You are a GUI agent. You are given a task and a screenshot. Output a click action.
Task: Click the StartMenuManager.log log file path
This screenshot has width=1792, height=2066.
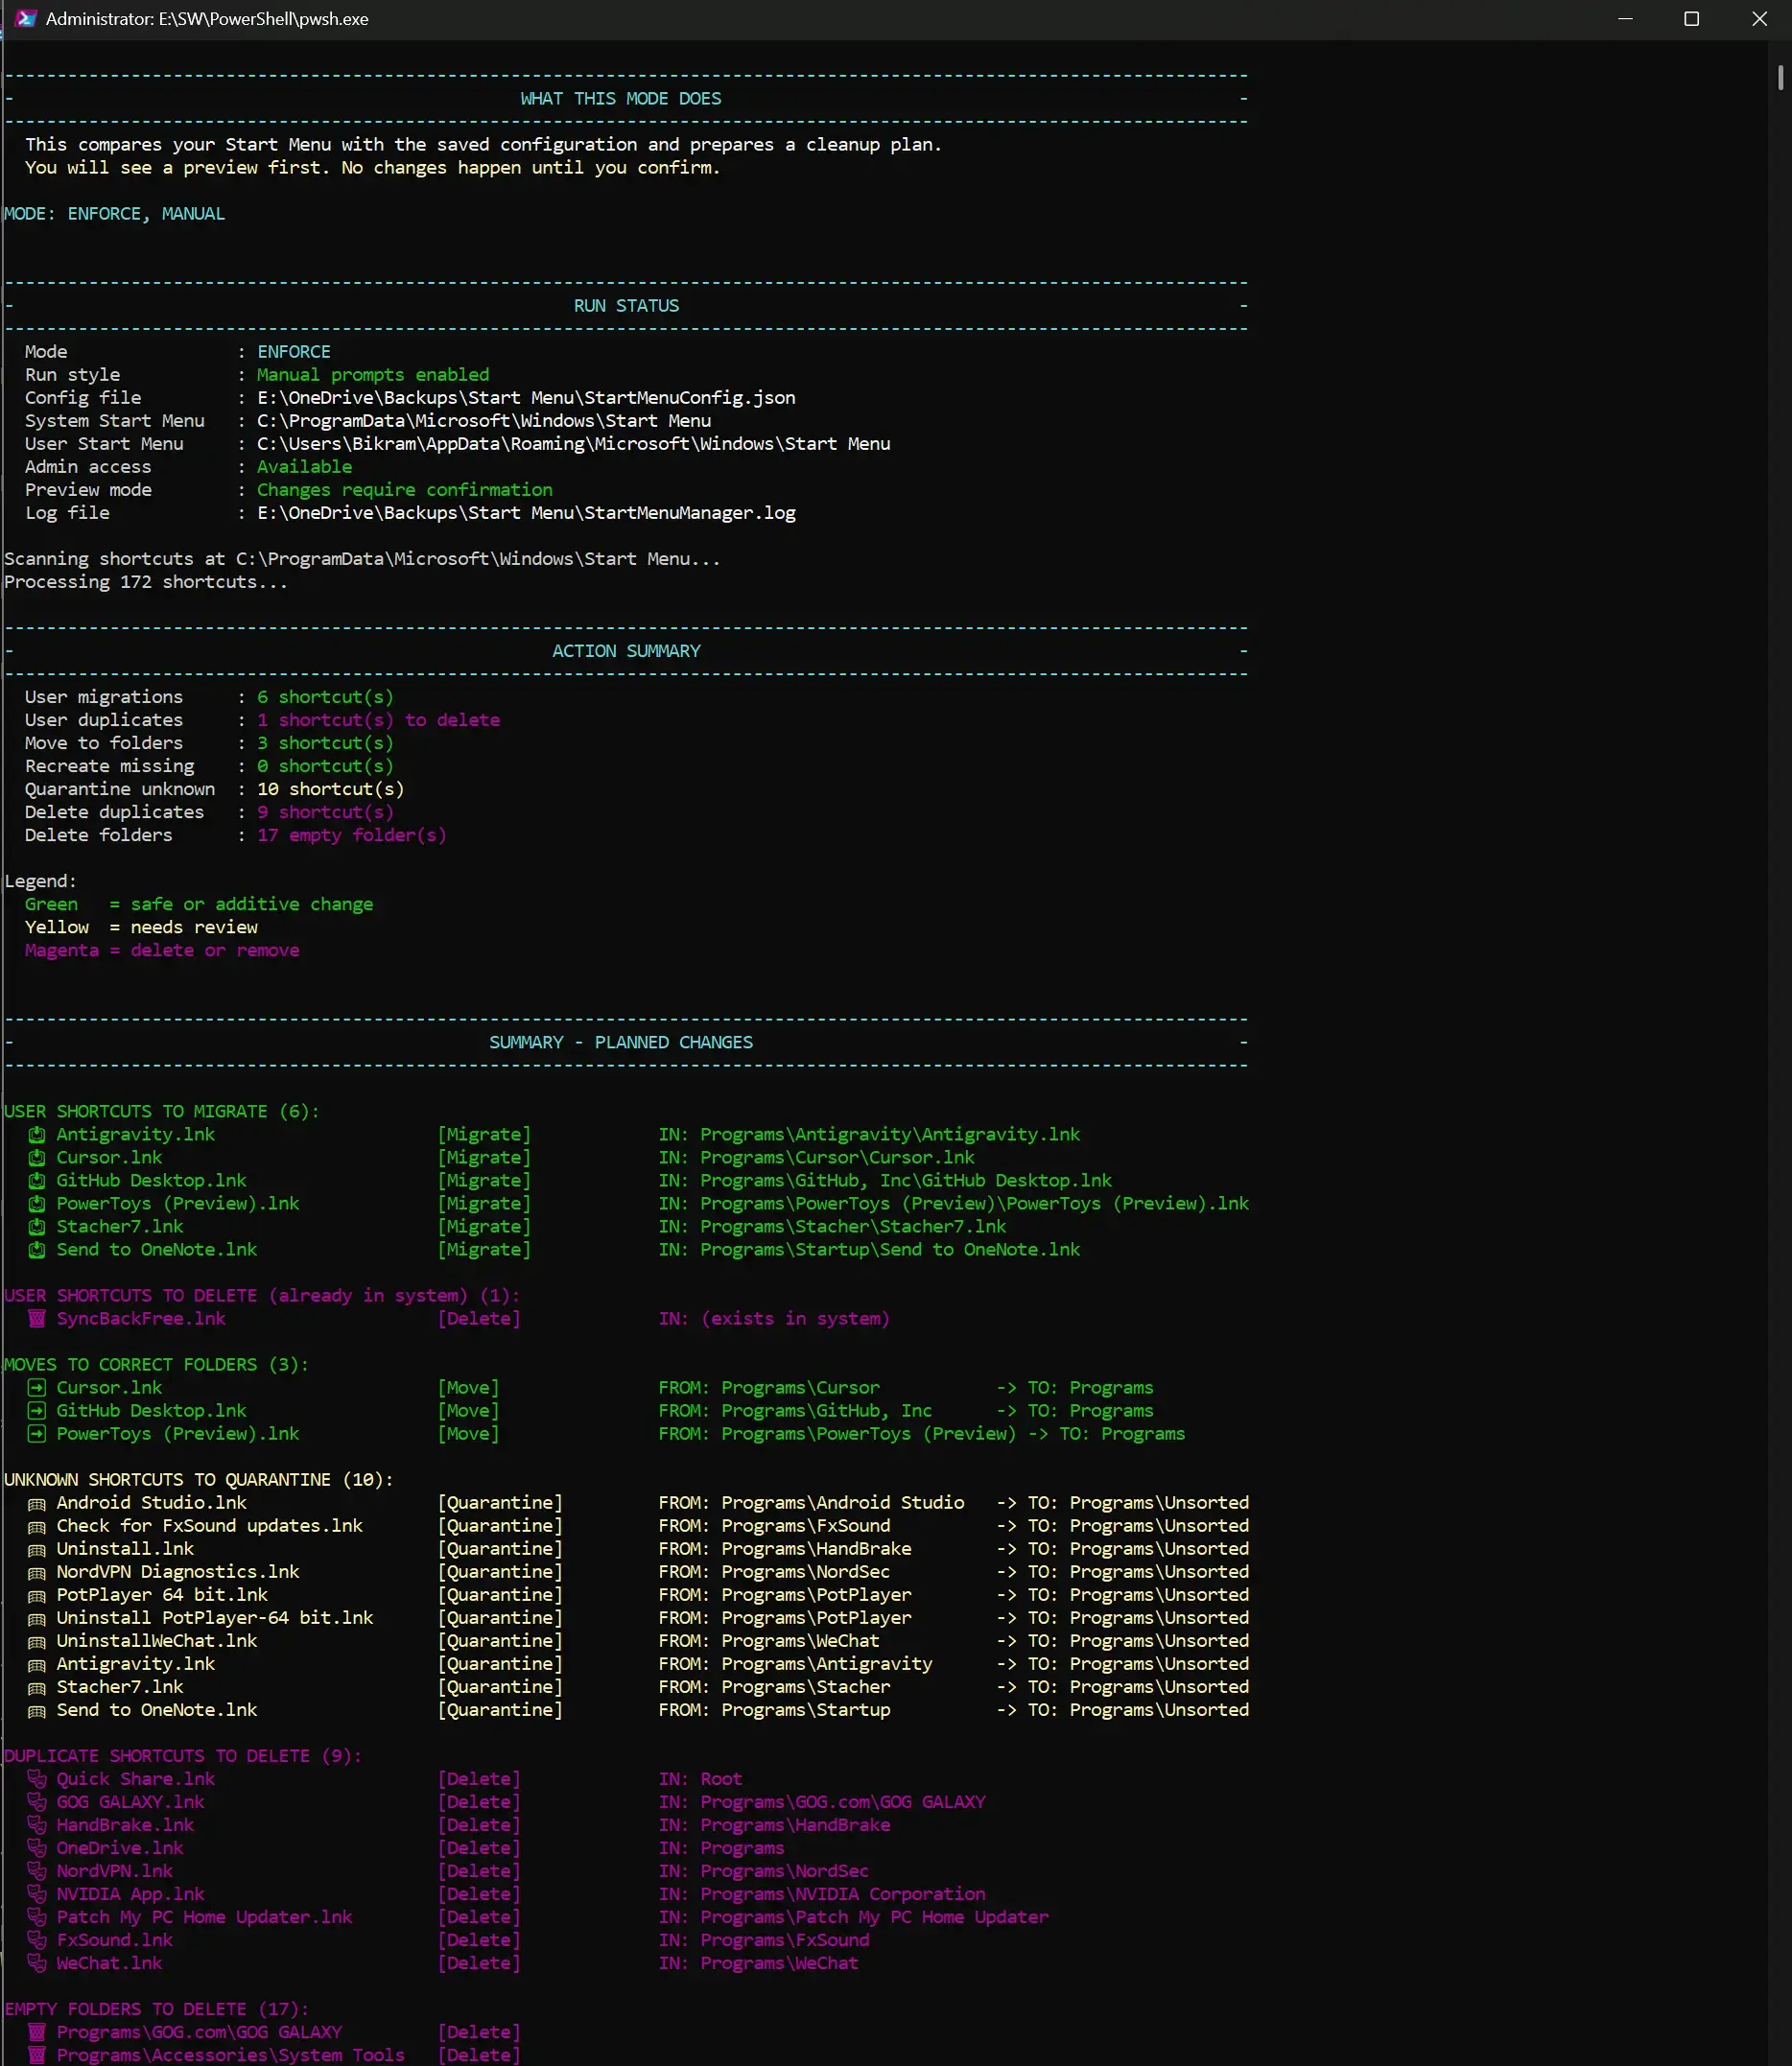point(526,512)
